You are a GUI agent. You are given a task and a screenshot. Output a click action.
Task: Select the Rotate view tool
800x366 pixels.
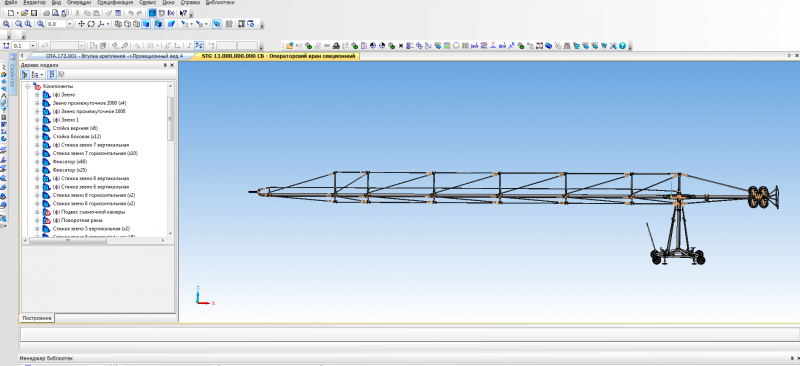tap(91, 24)
